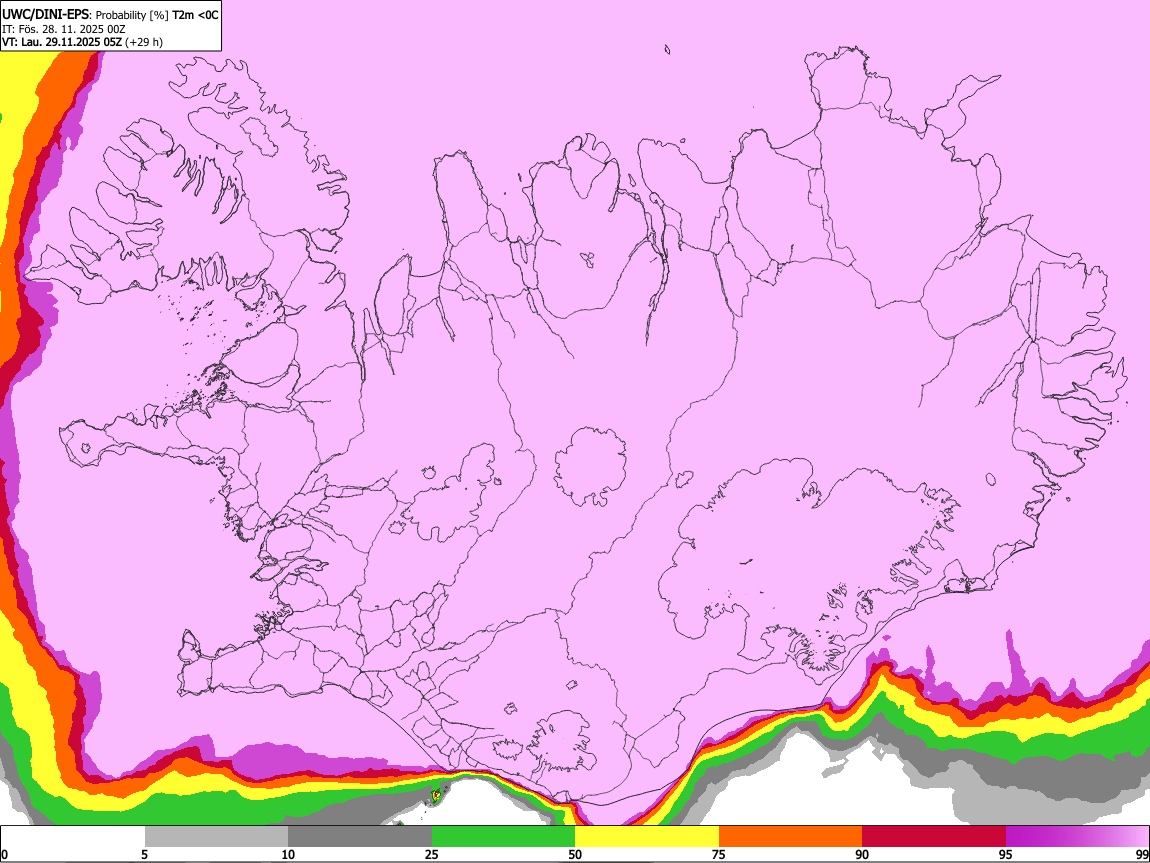
Task: Click the purple 95-99% legend swatch
Action: (1077, 837)
